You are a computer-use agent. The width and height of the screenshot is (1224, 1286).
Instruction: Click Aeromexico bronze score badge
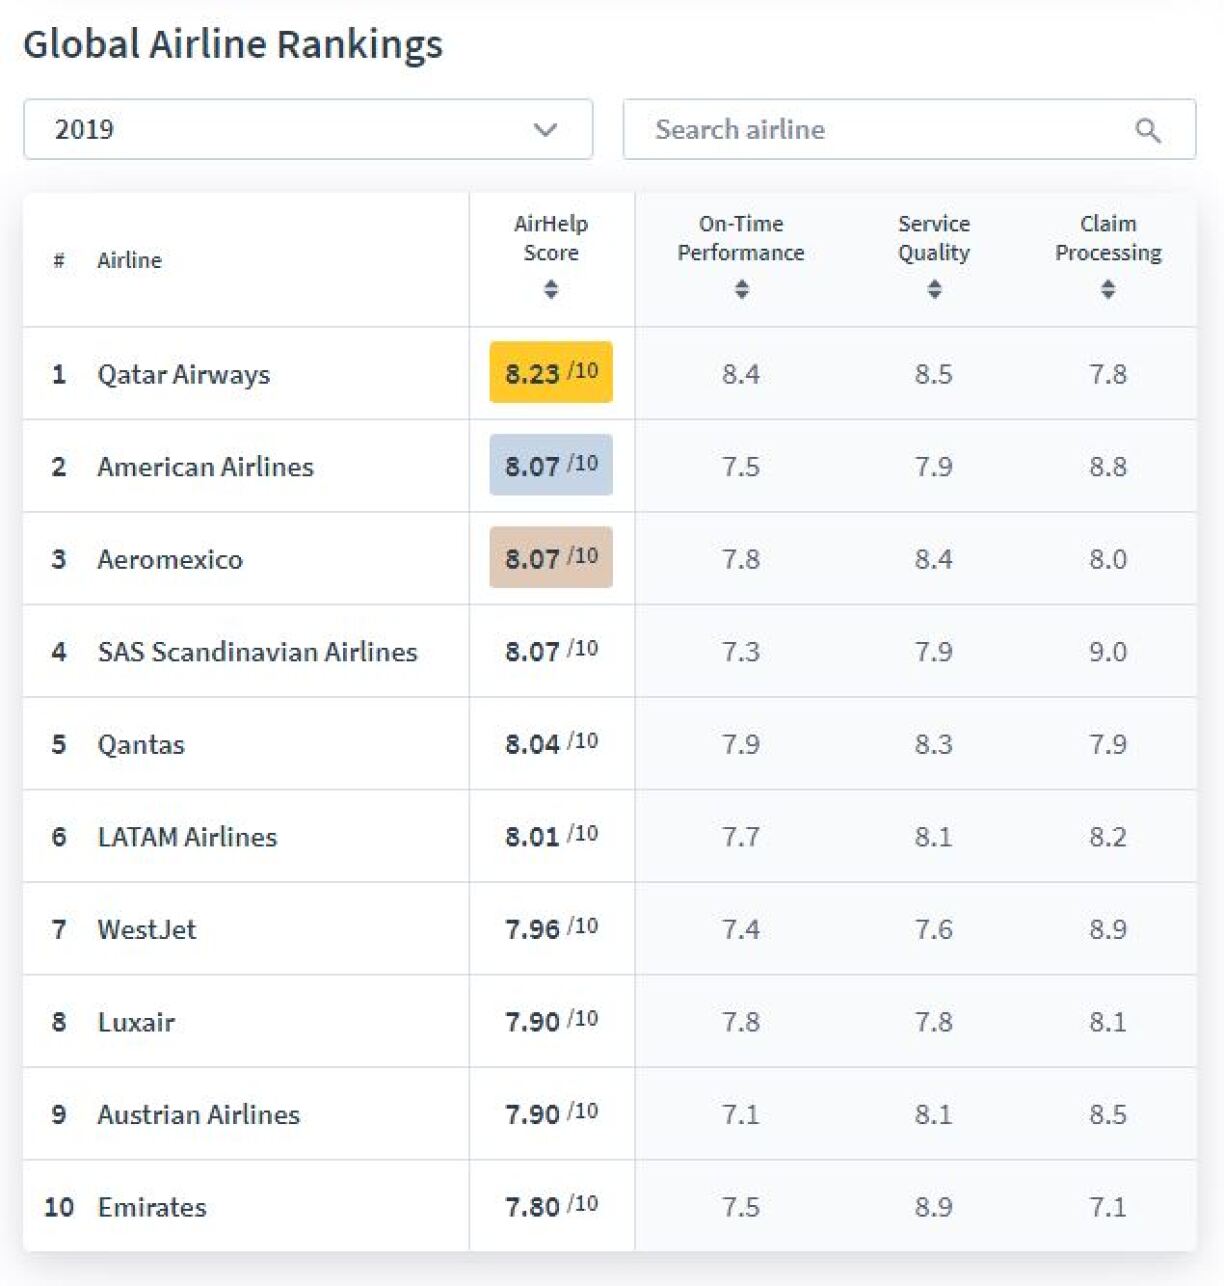[551, 558]
